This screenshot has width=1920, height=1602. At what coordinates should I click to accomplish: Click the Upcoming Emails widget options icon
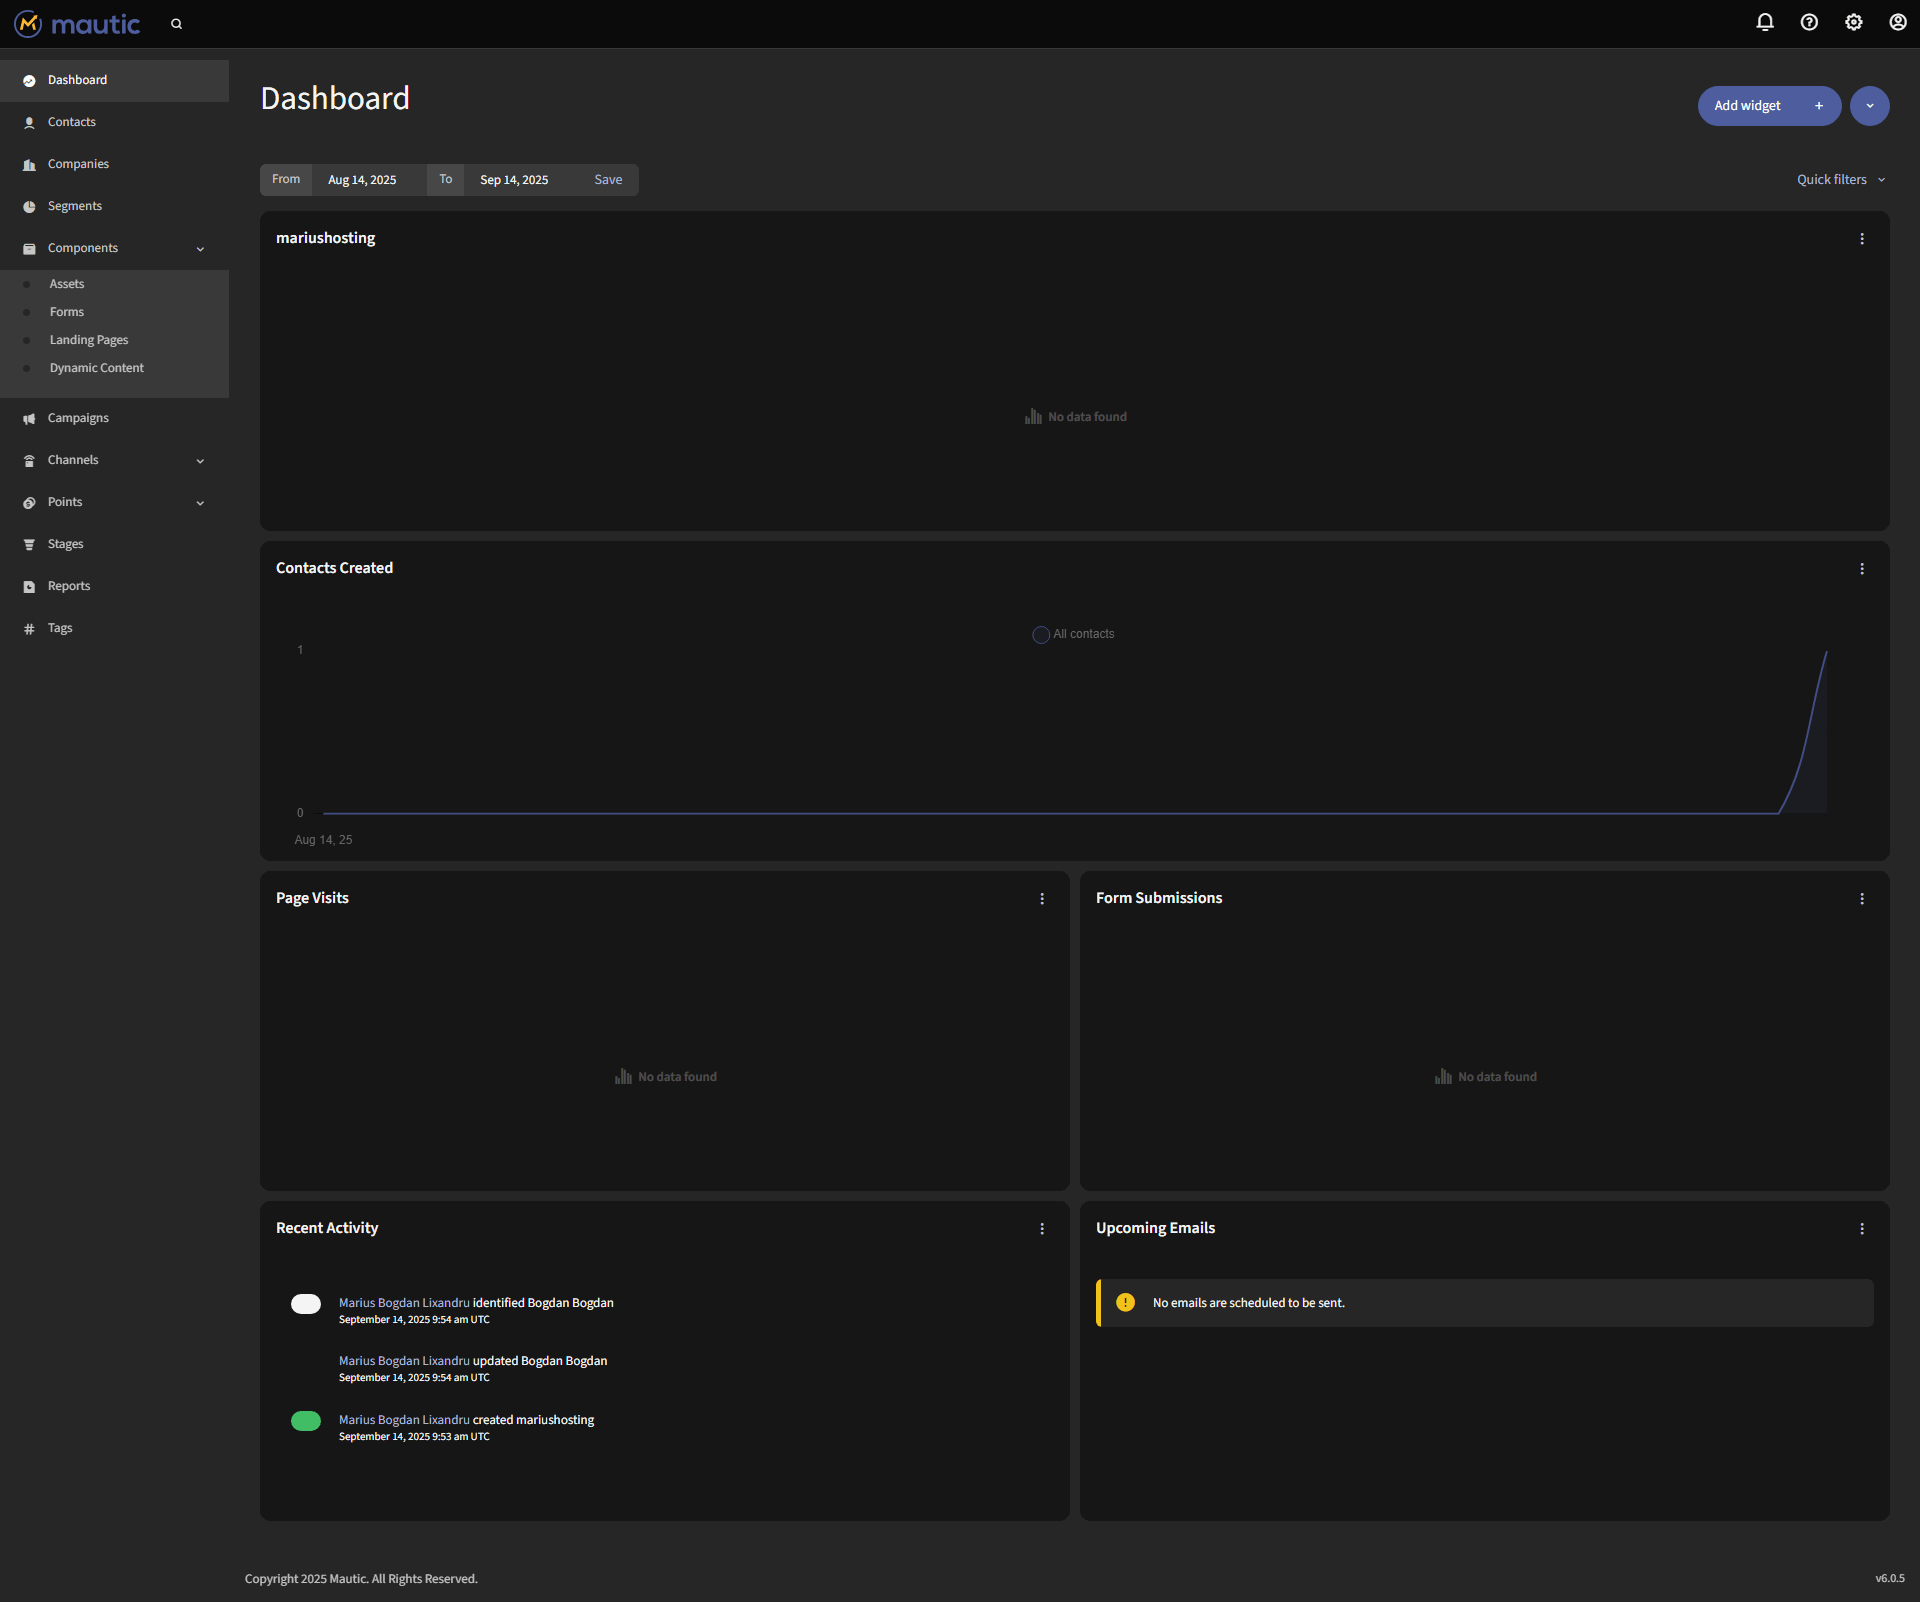[x=1861, y=1229]
